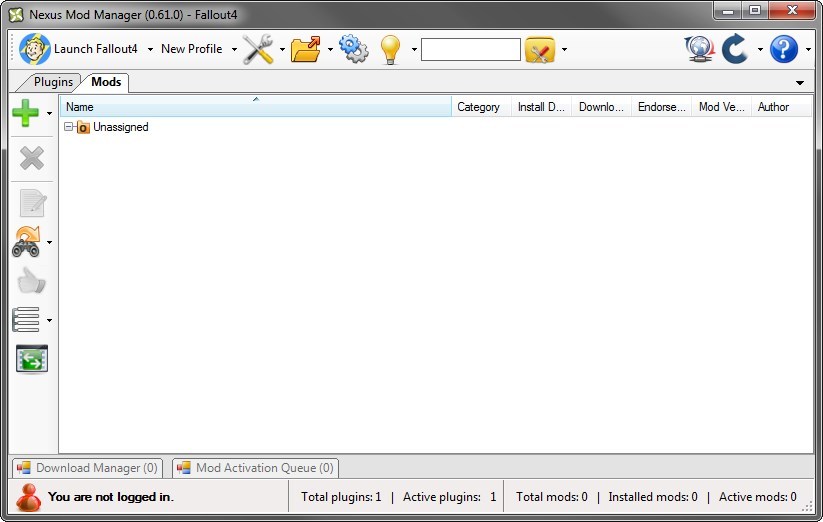
Task: Select the Unassigned category row
Action: [x=113, y=127]
